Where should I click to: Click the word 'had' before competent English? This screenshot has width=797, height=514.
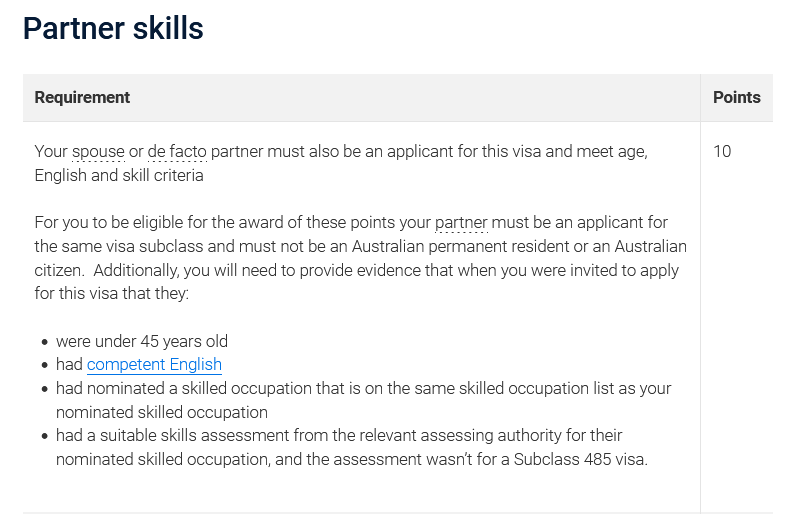[x=69, y=365]
